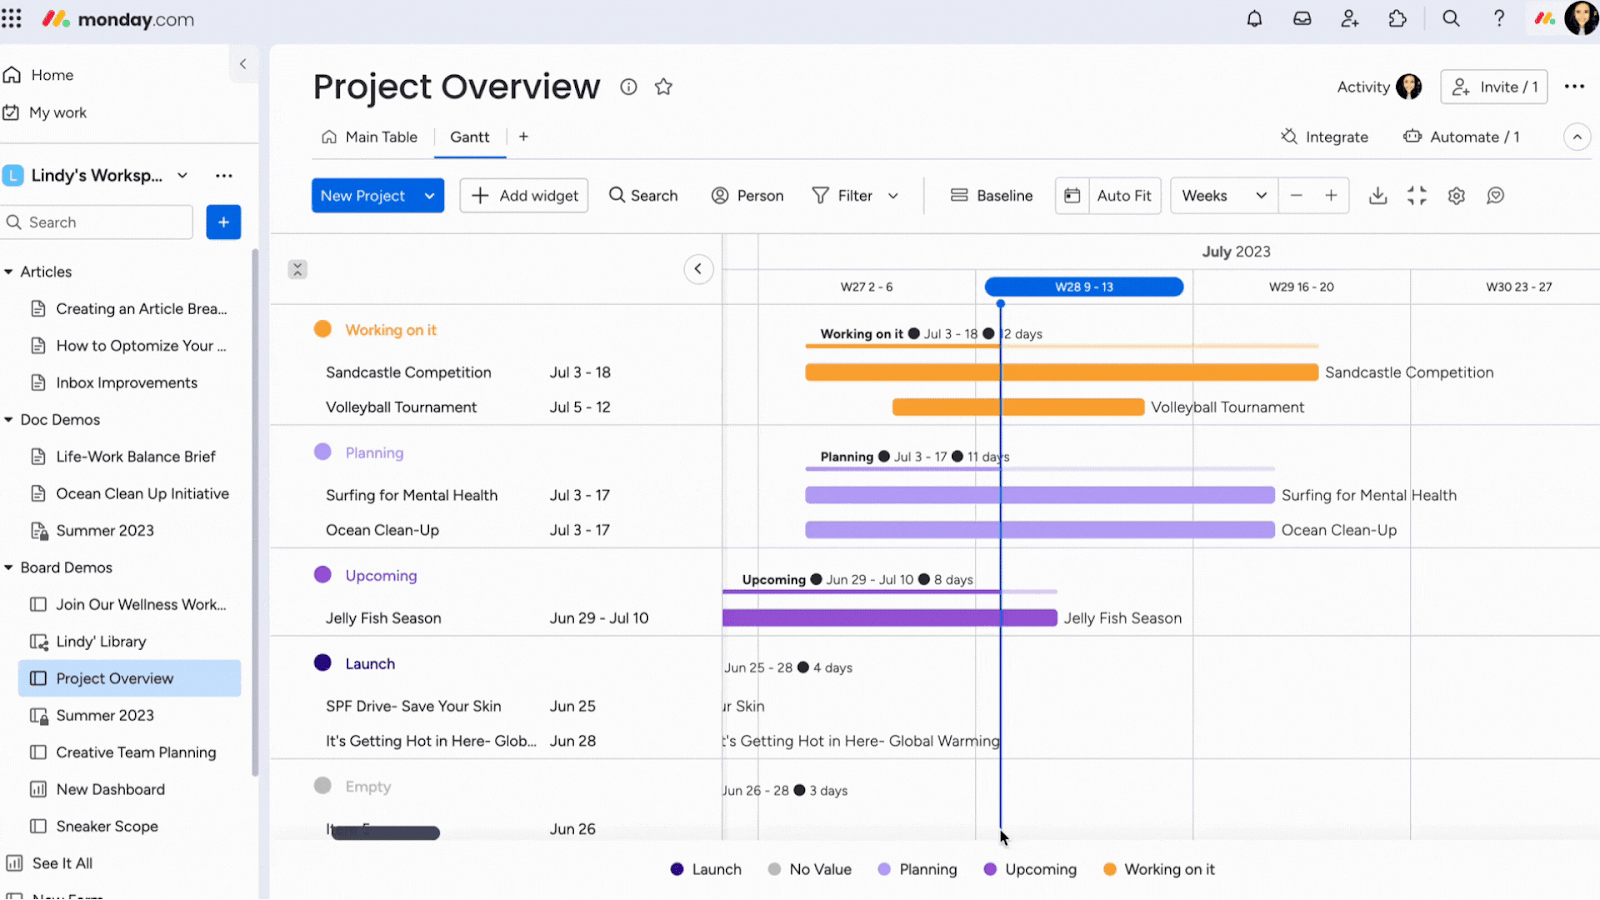Viewport: 1600px width, 900px height.
Task: Open Gantt settings gear icon
Action: (1455, 195)
